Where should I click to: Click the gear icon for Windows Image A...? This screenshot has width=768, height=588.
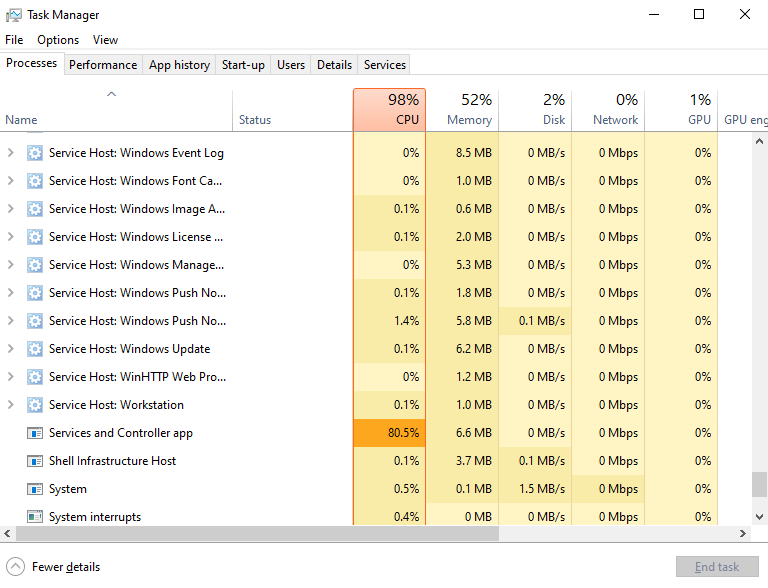click(x=34, y=209)
